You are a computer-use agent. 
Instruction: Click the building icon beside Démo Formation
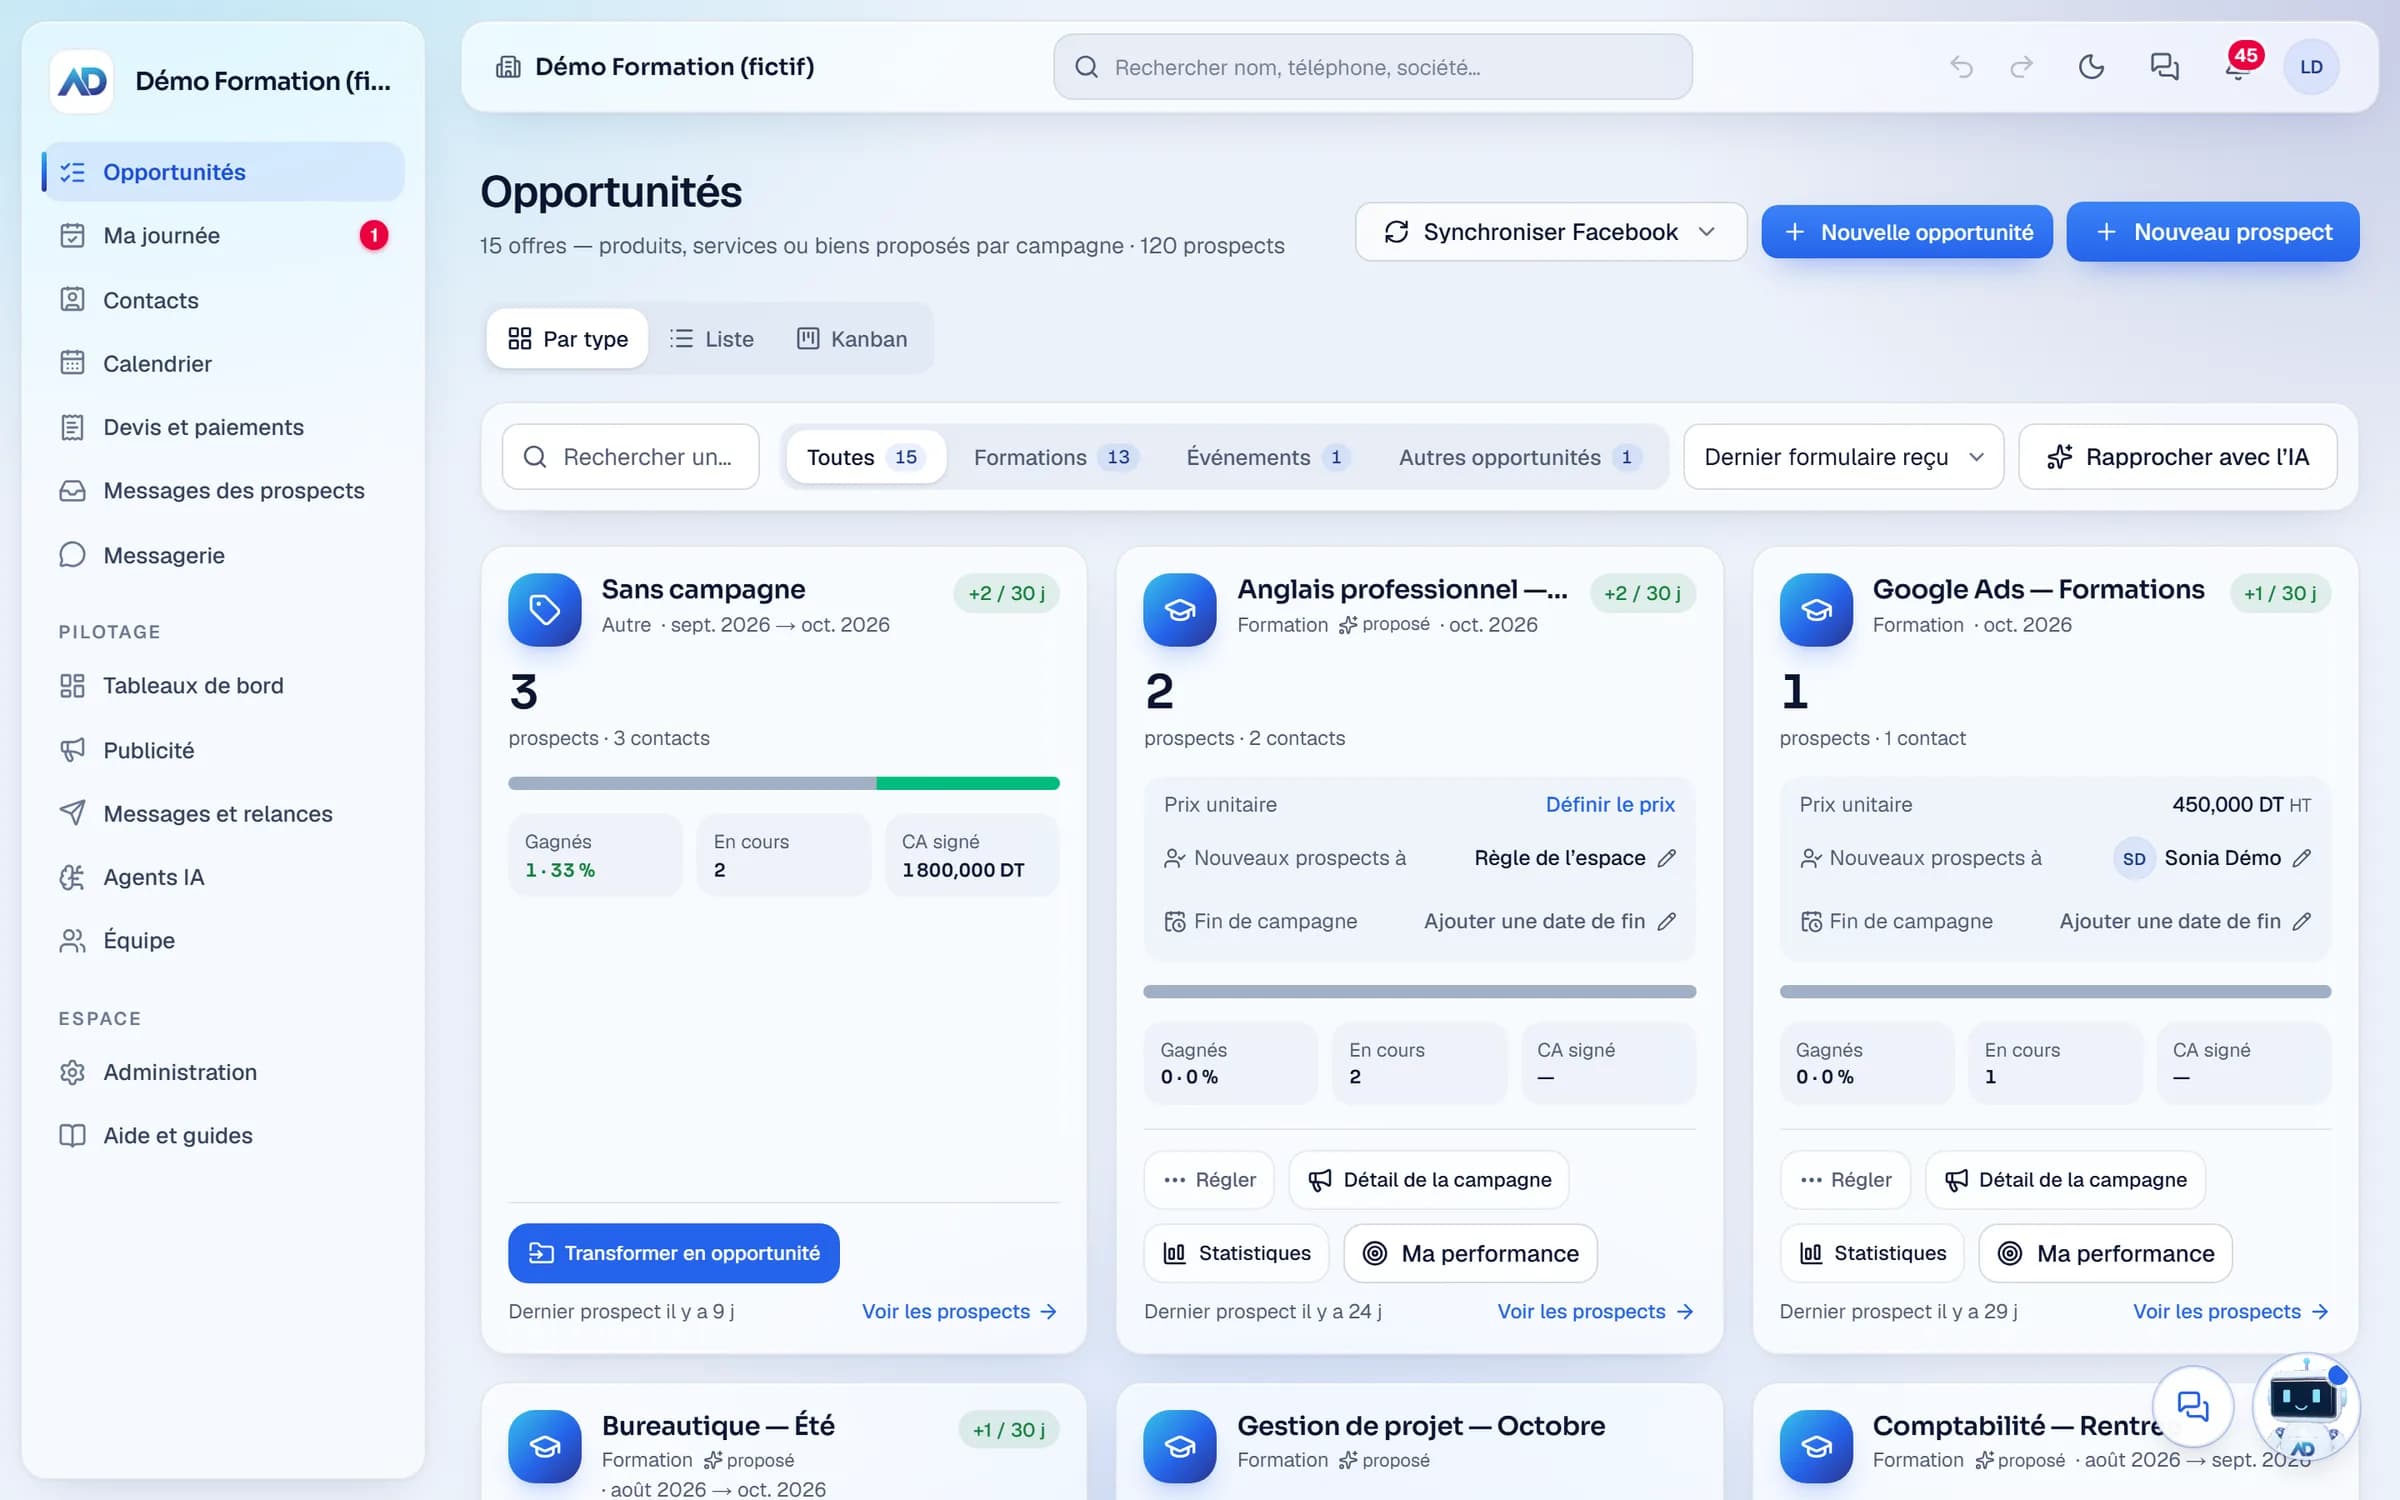coord(508,67)
